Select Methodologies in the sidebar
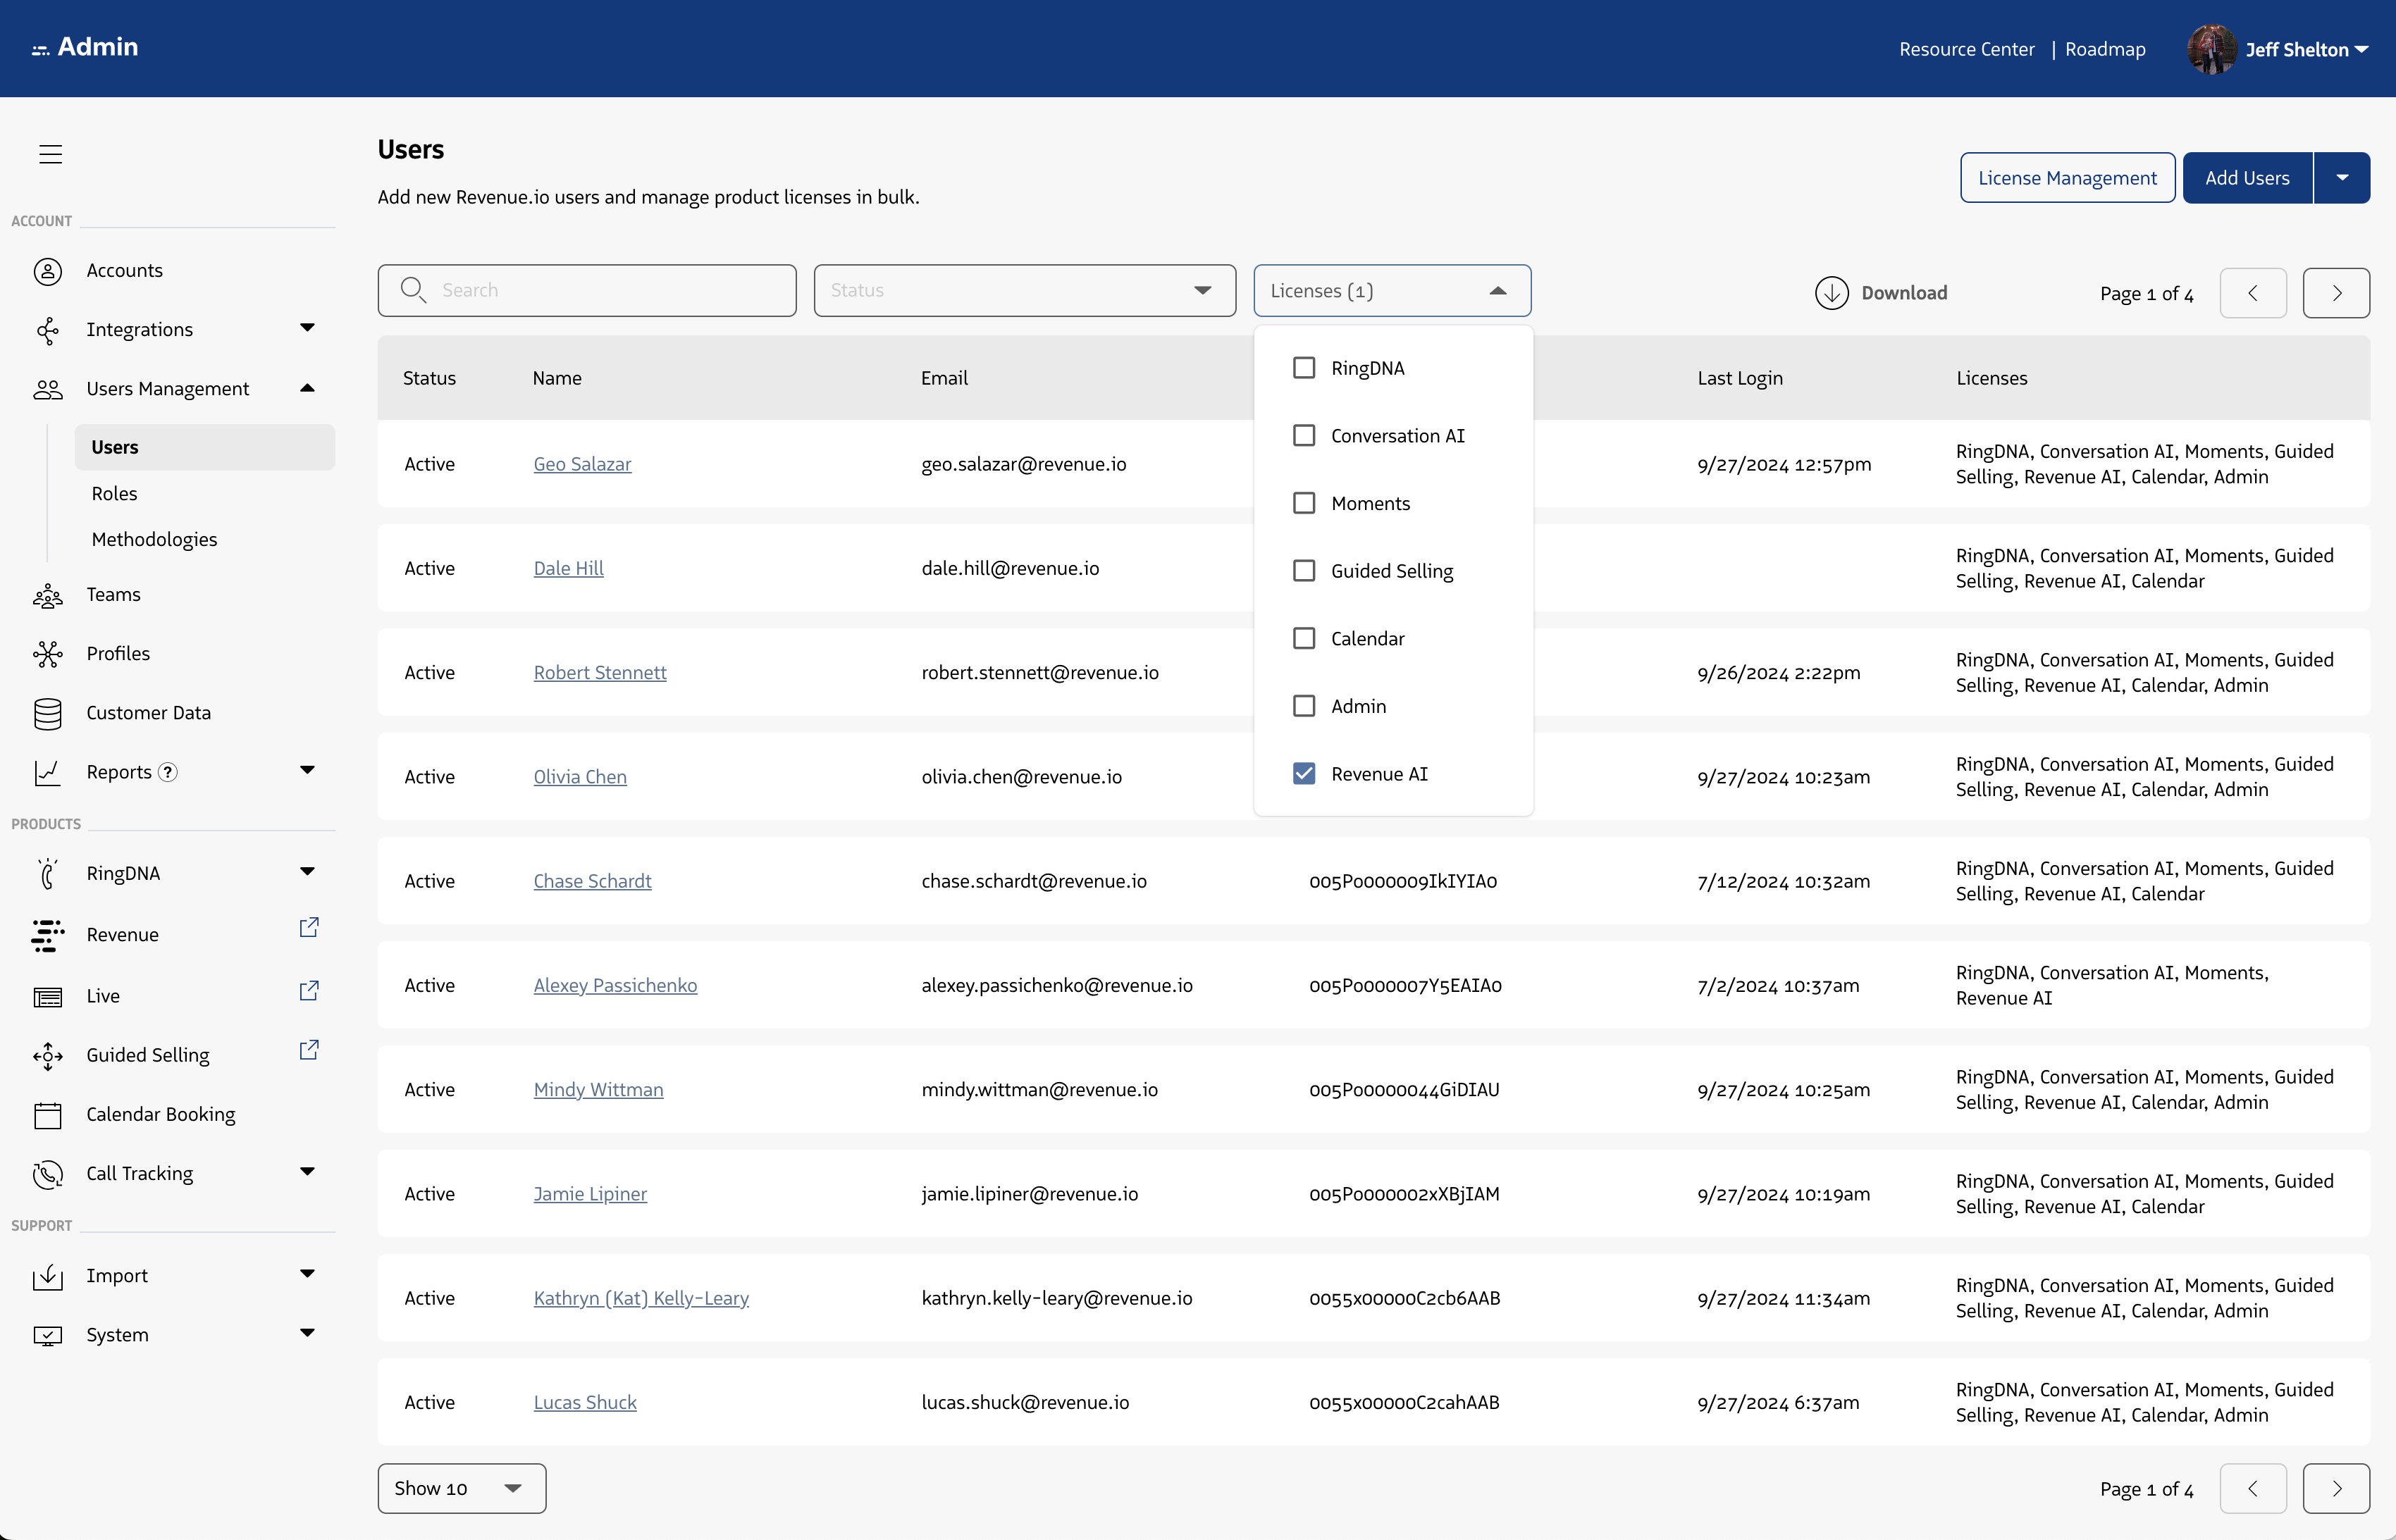Image resolution: width=2396 pixels, height=1540 pixels. click(154, 539)
